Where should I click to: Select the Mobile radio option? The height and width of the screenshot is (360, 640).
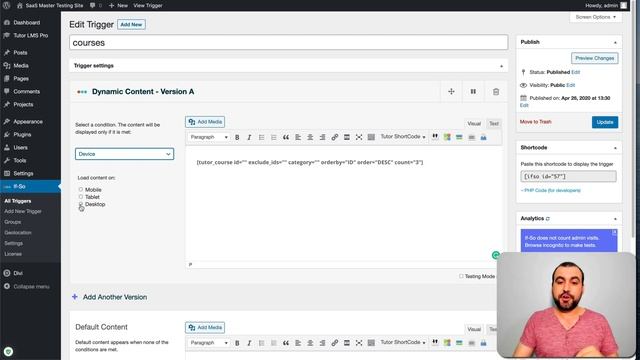click(x=81, y=189)
